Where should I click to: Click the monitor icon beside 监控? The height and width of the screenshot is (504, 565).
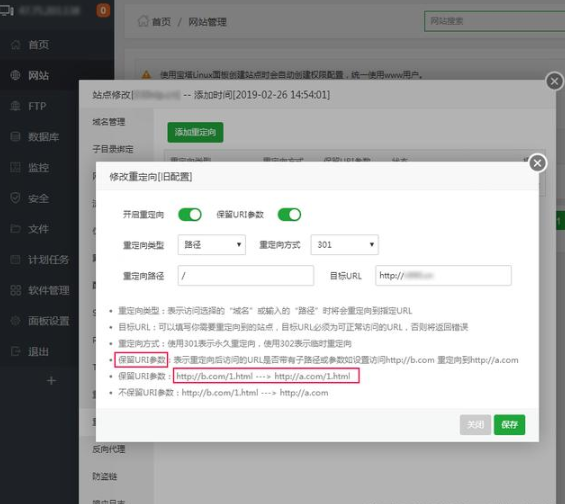coord(15,167)
